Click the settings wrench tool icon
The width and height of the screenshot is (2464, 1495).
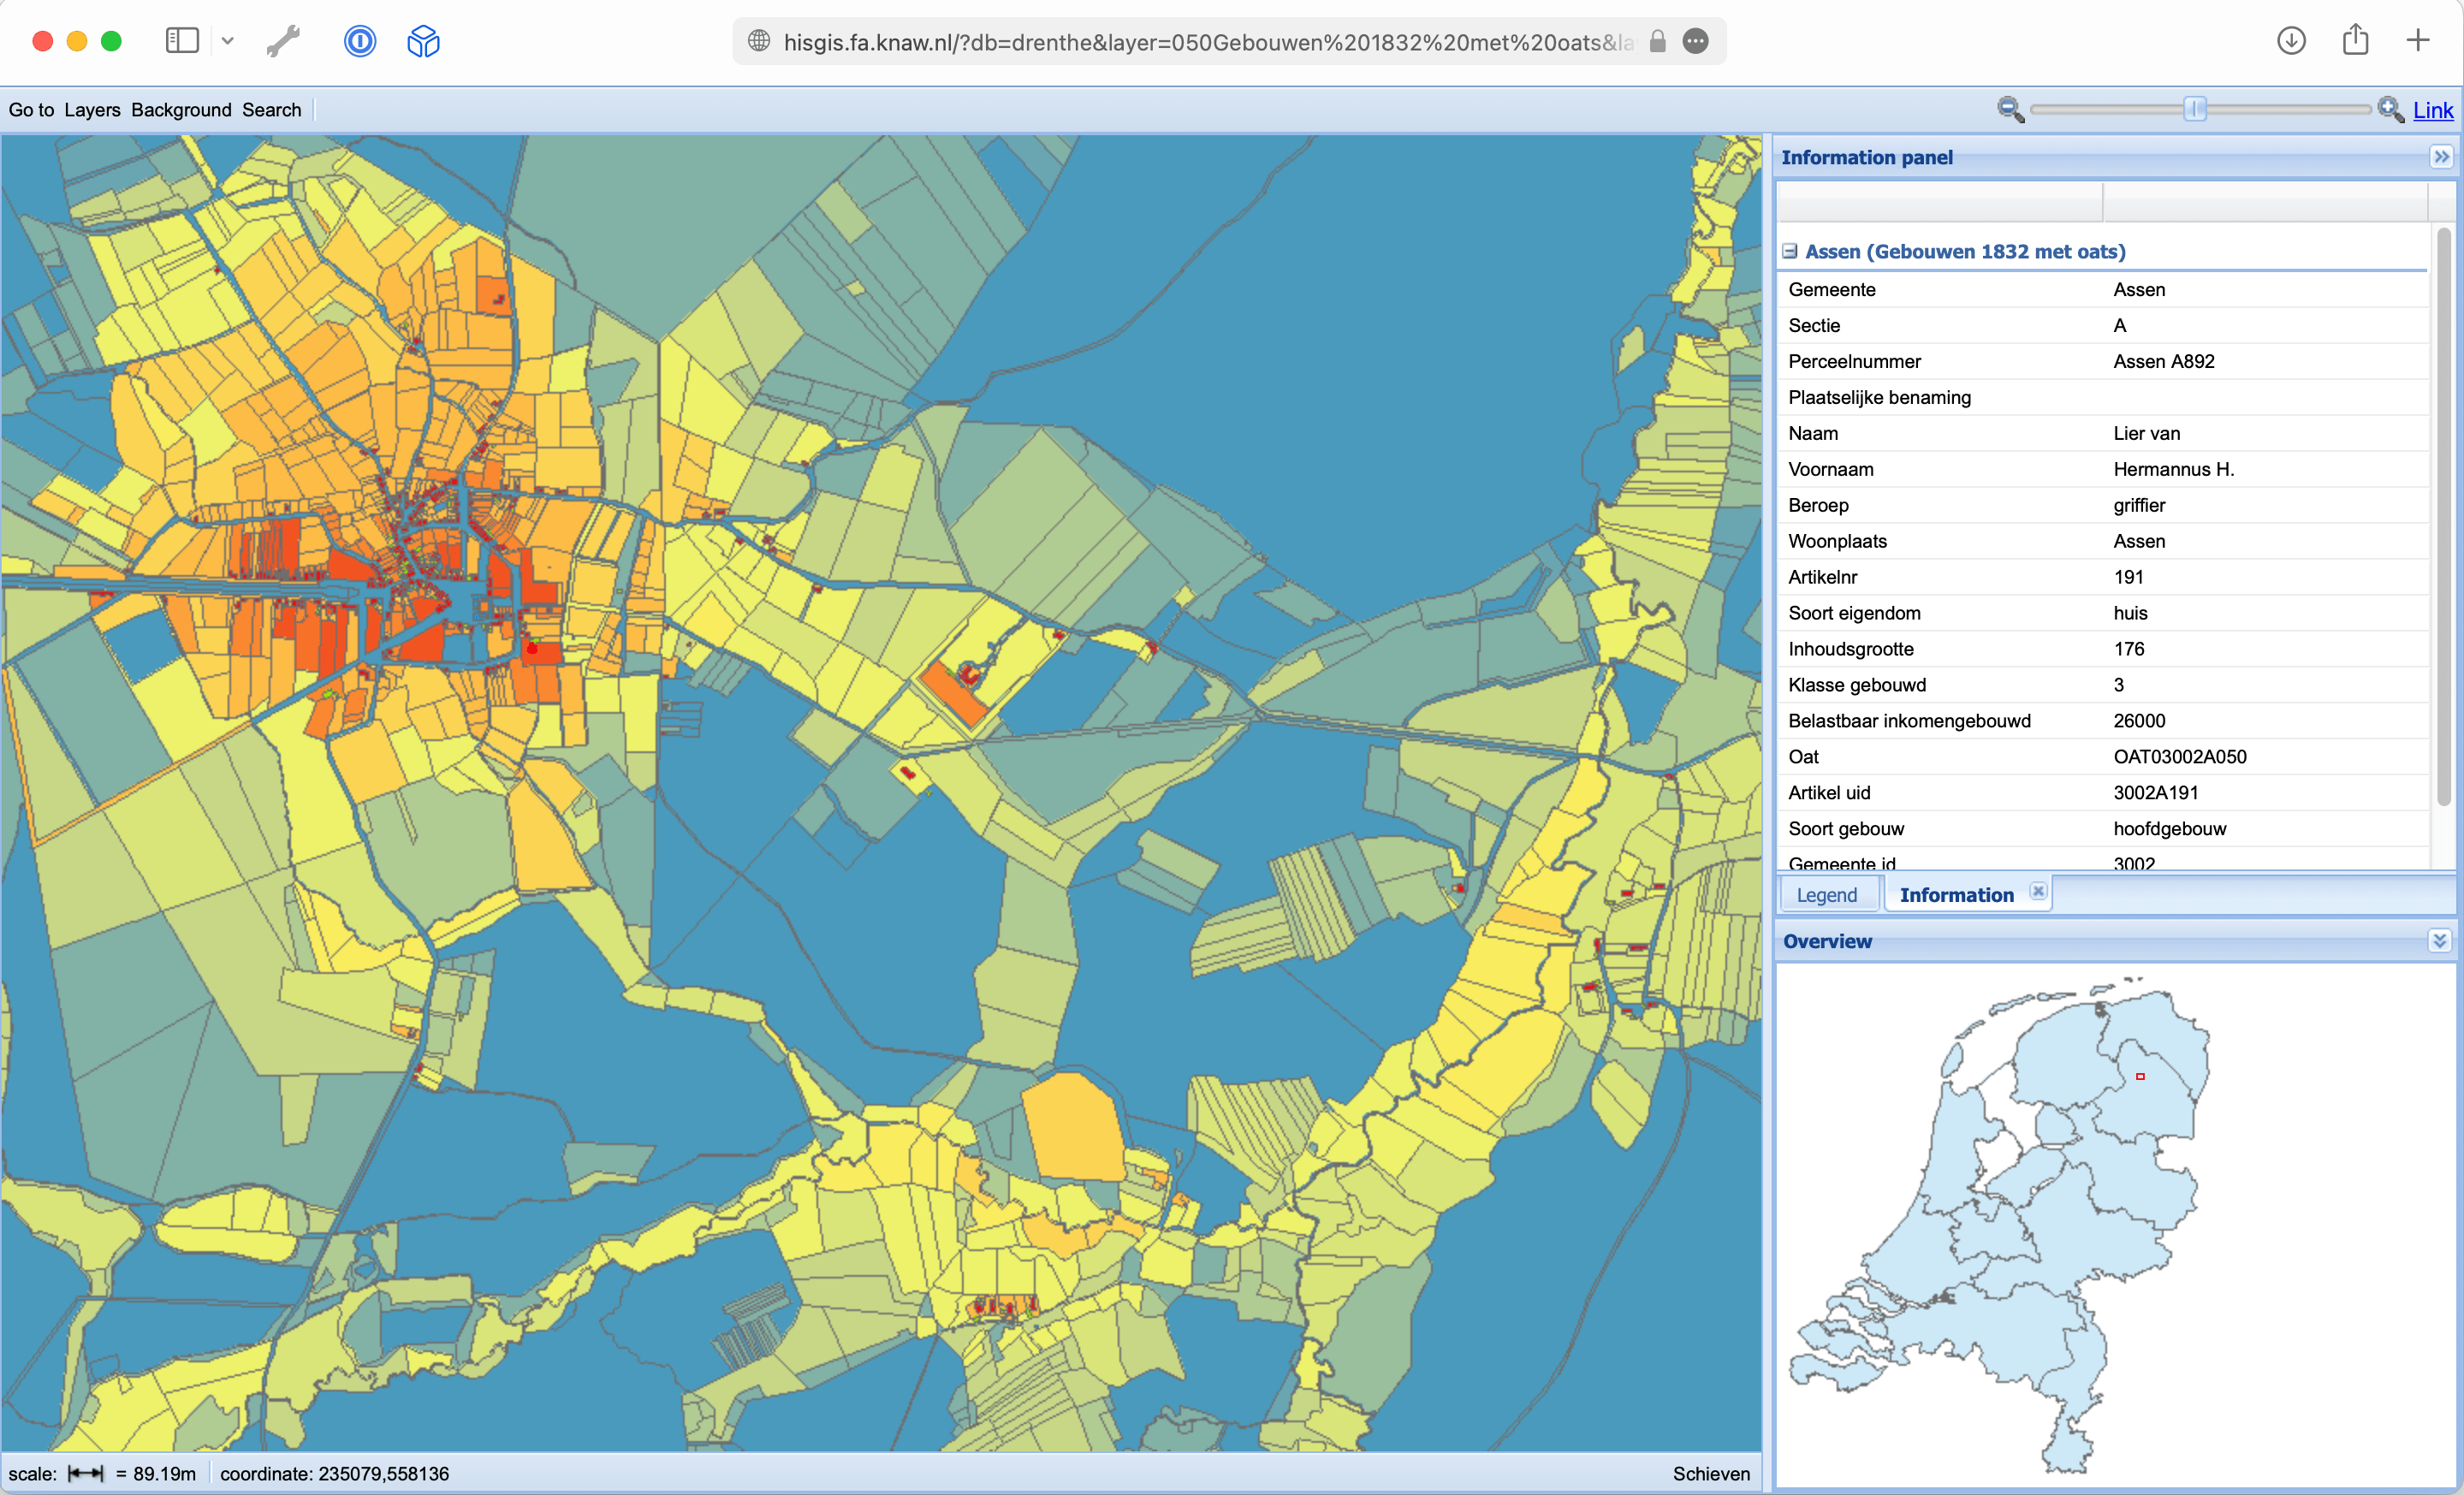tap(280, 39)
